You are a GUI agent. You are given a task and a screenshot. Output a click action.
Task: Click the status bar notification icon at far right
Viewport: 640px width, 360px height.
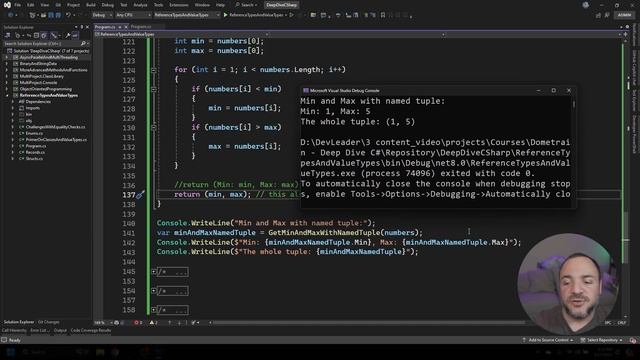click(x=633, y=340)
